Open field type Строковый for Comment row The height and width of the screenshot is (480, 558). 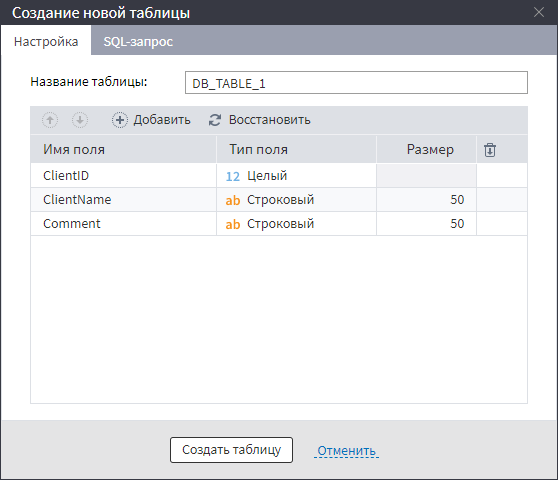point(296,224)
